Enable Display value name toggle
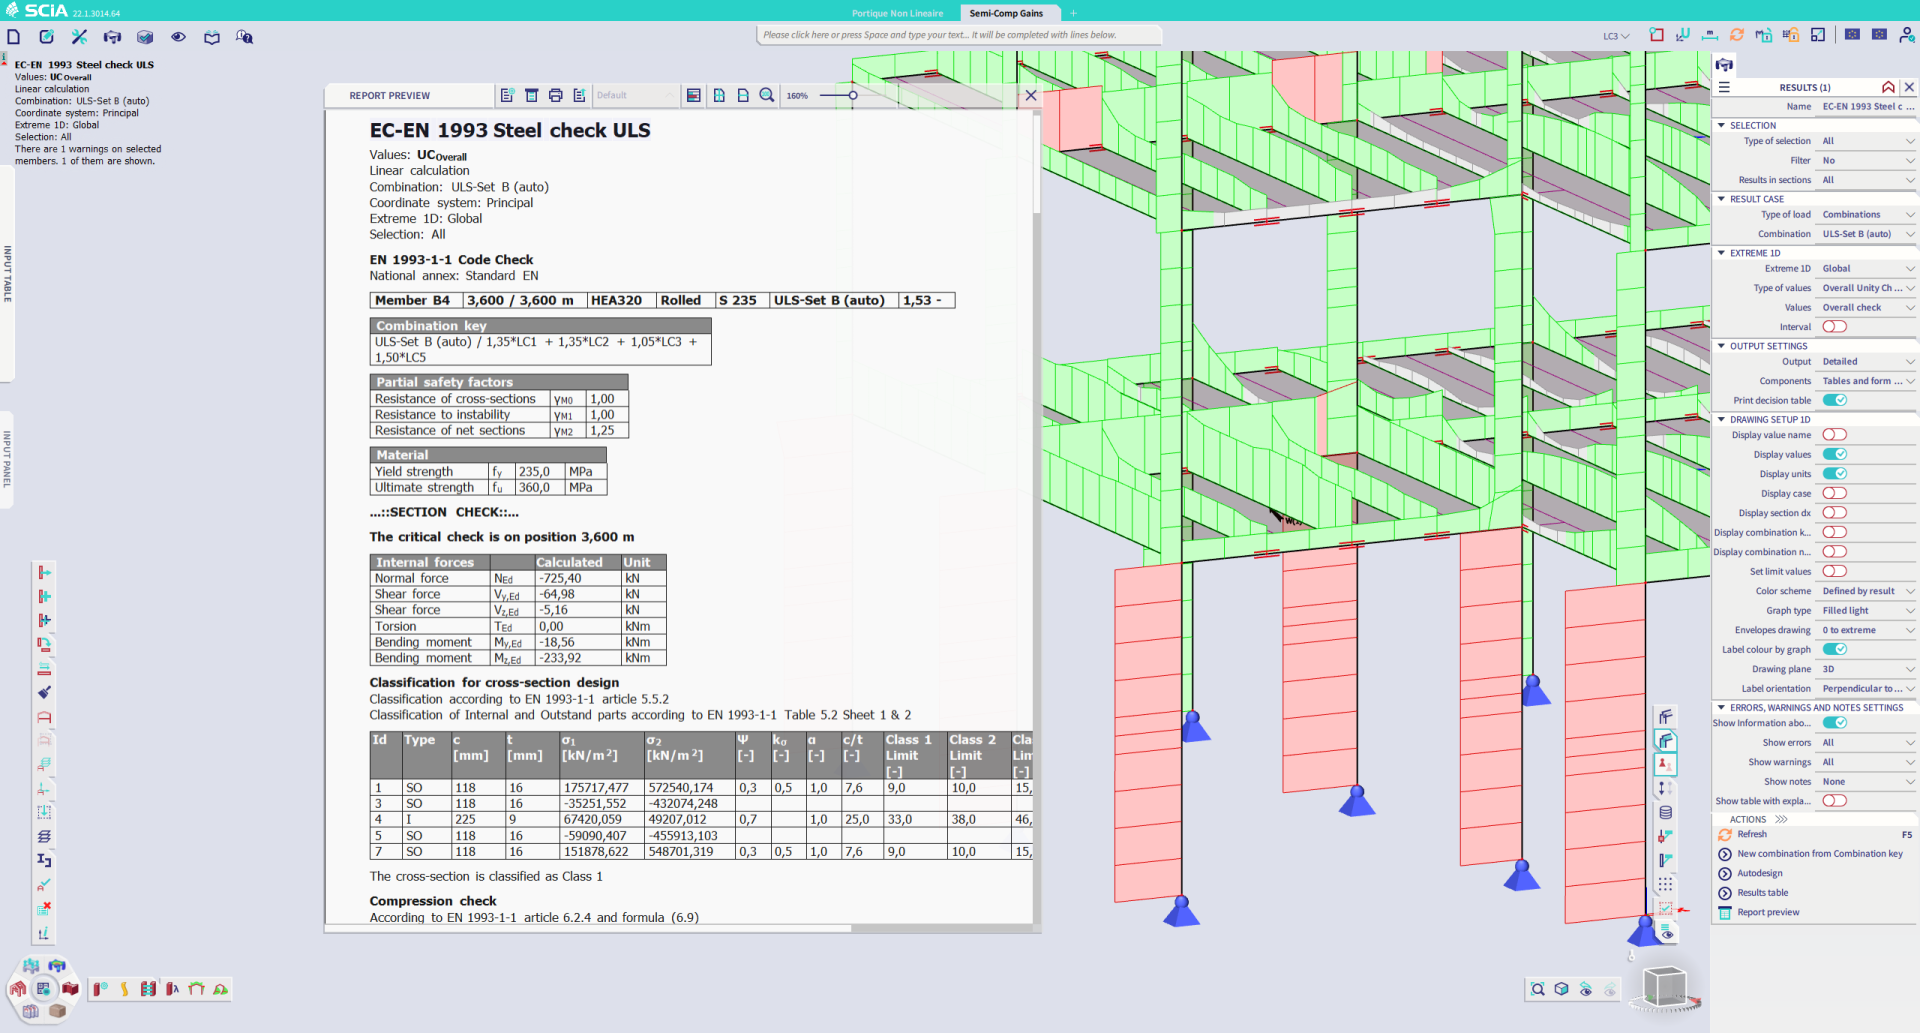 click(1836, 434)
